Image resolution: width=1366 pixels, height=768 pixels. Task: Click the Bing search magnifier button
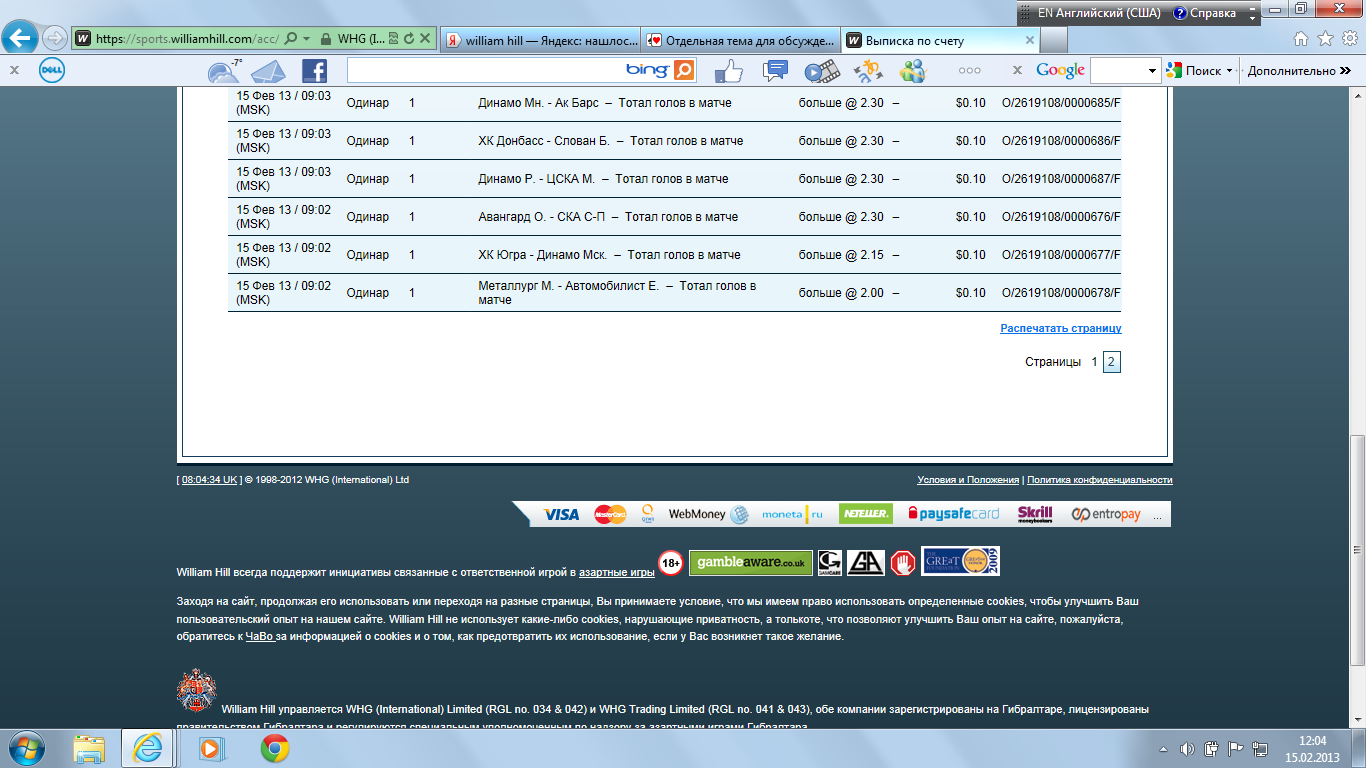tap(684, 70)
